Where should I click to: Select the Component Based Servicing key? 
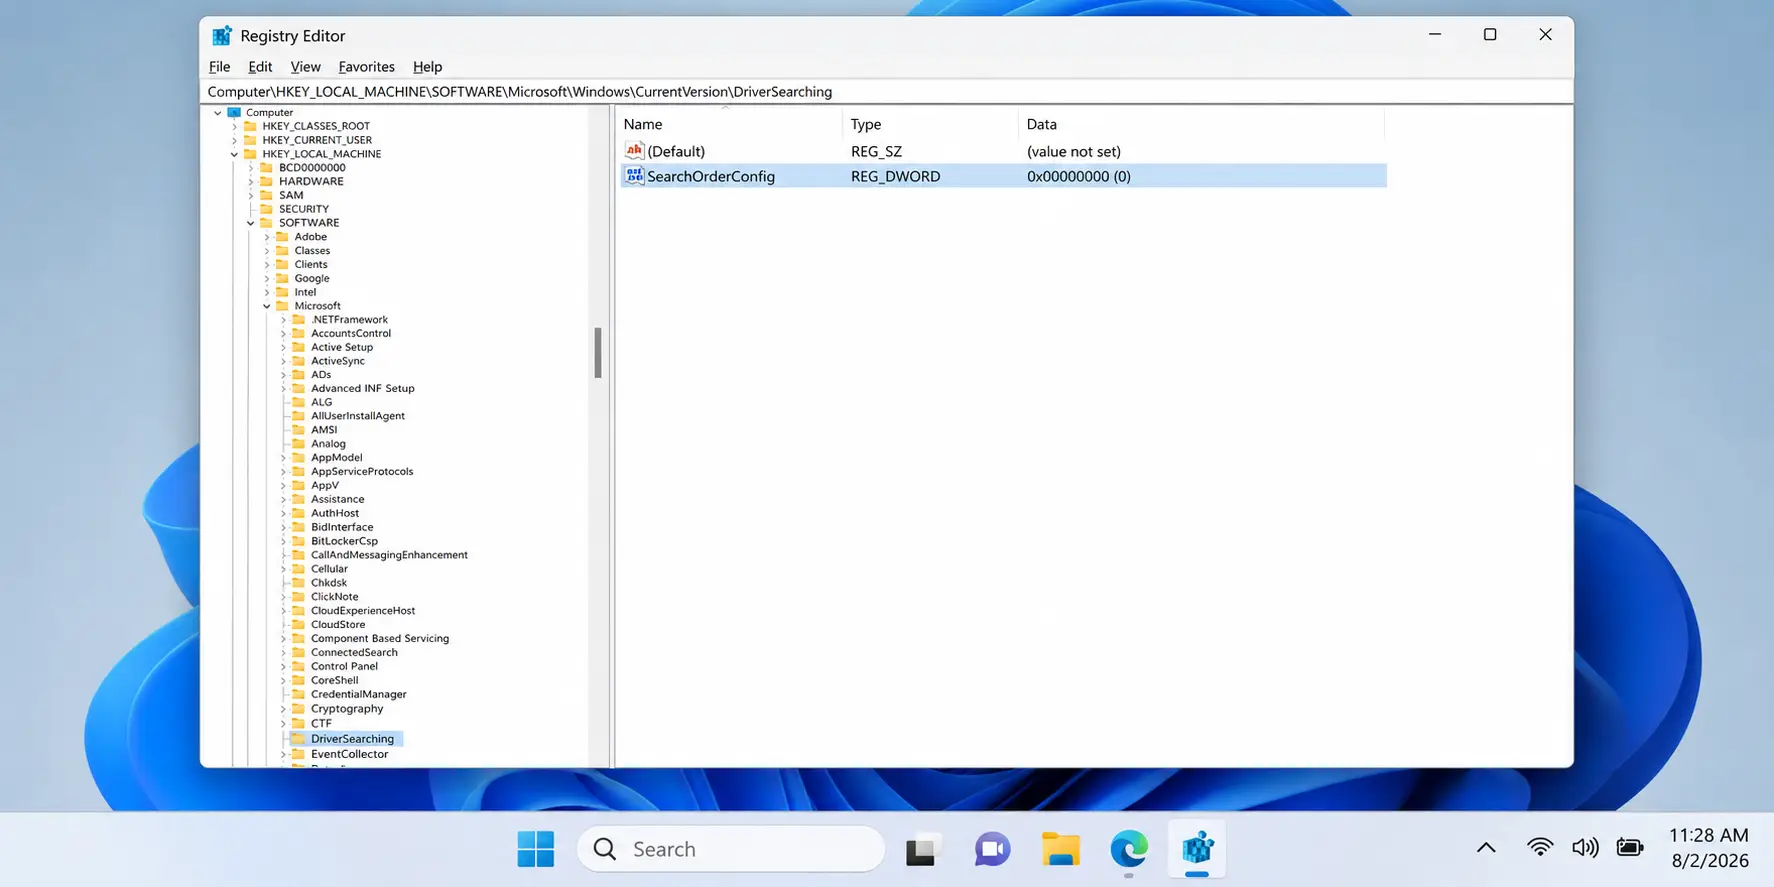click(380, 638)
